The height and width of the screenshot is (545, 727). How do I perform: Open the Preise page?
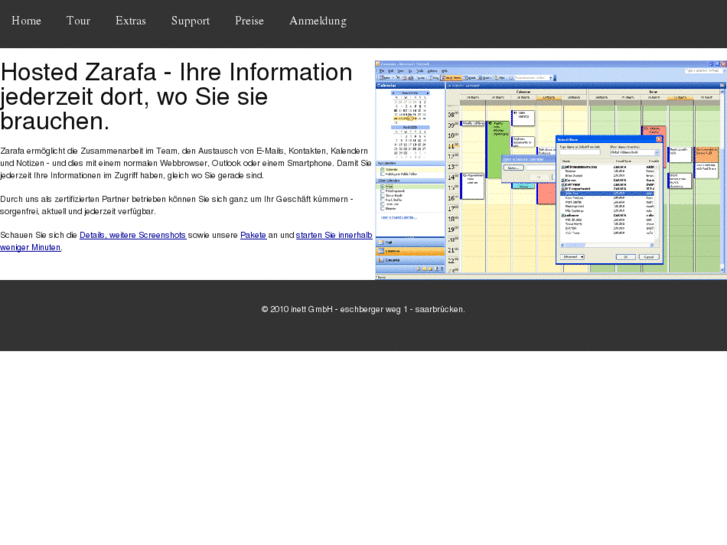point(249,21)
